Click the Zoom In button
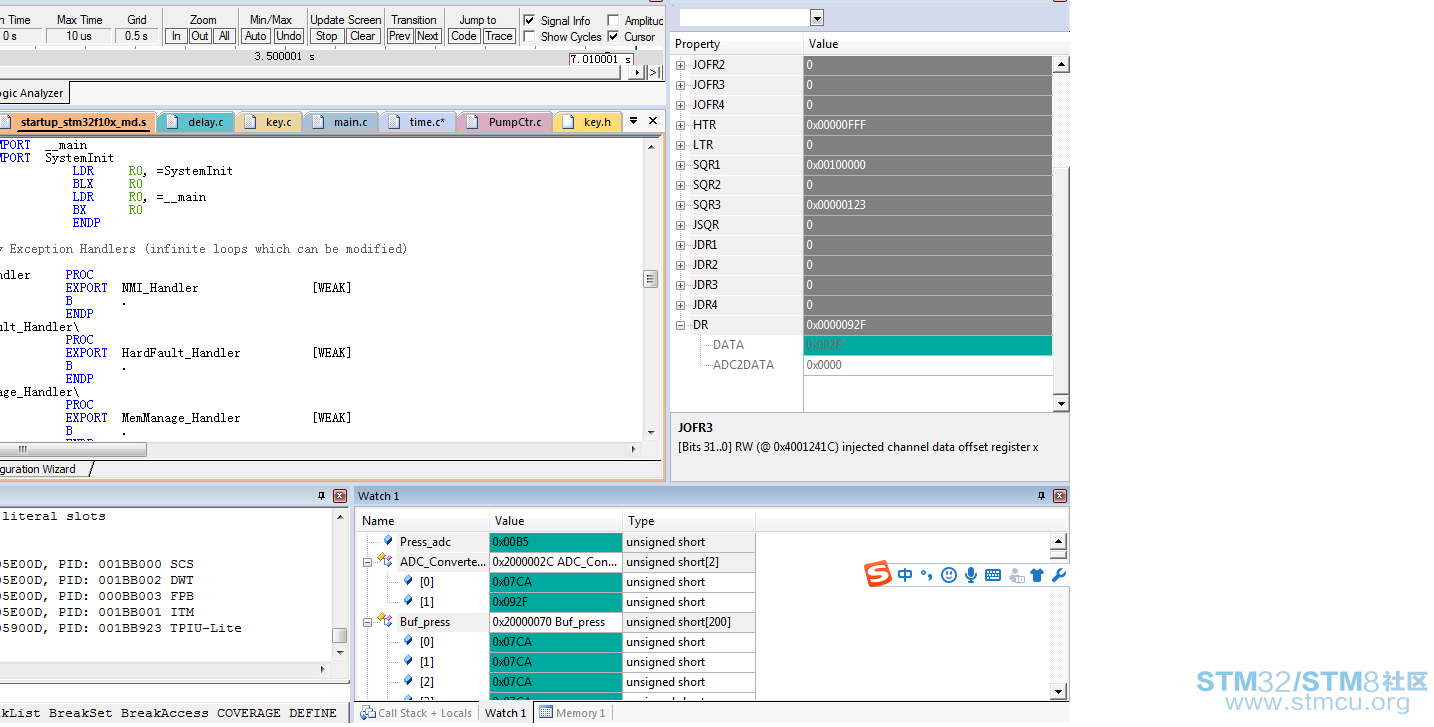This screenshot has height=727, width=1434. point(176,36)
